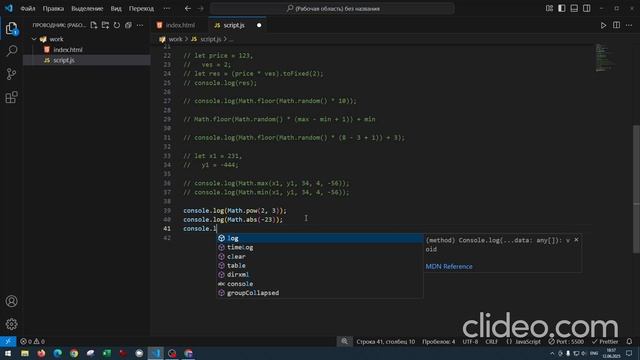Click the Port: 5500 status
This screenshot has width=640, height=360.
(x=566, y=341)
